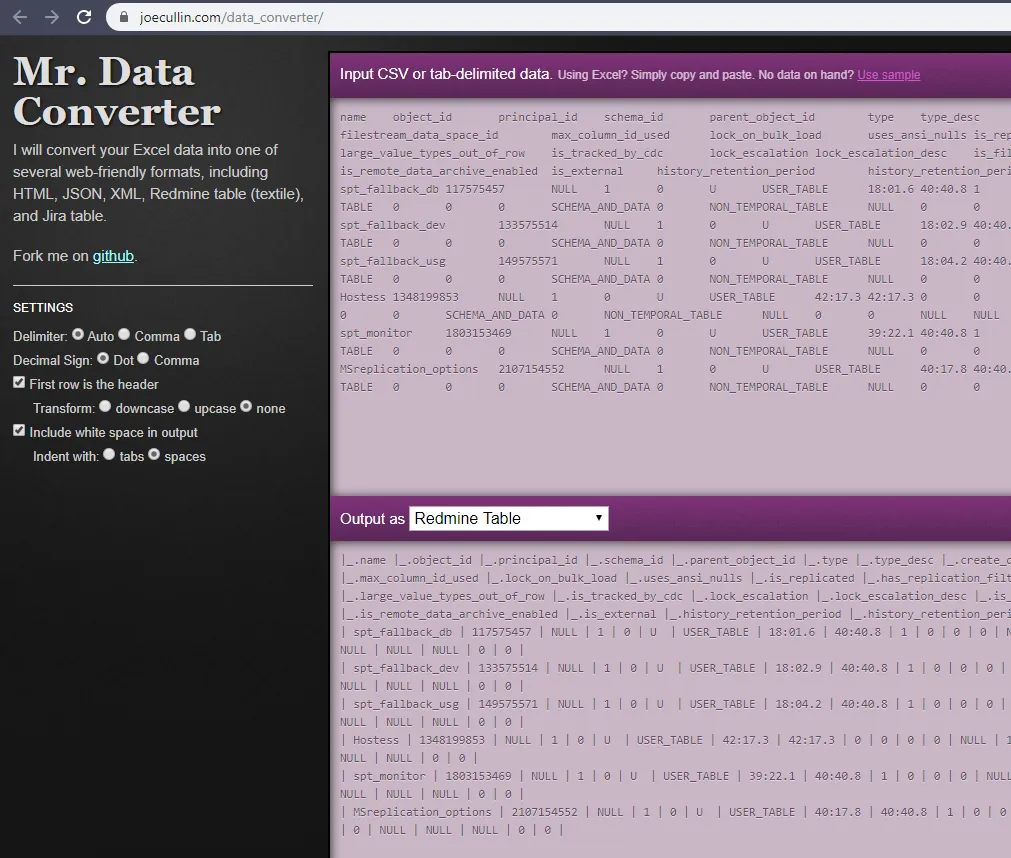
Task: Click the browser back arrow
Action: (x=20, y=17)
